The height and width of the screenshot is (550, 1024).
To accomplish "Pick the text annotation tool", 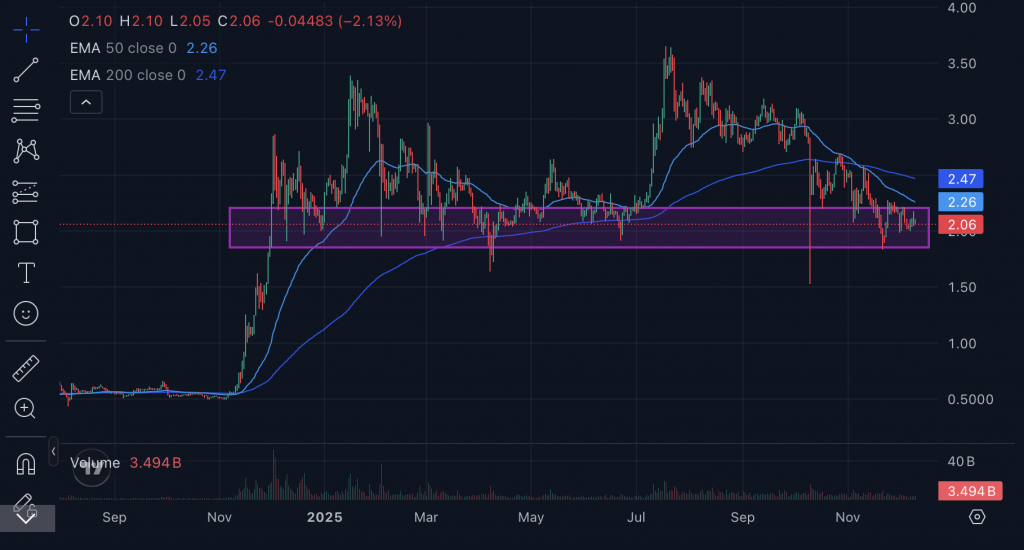I will (26, 273).
